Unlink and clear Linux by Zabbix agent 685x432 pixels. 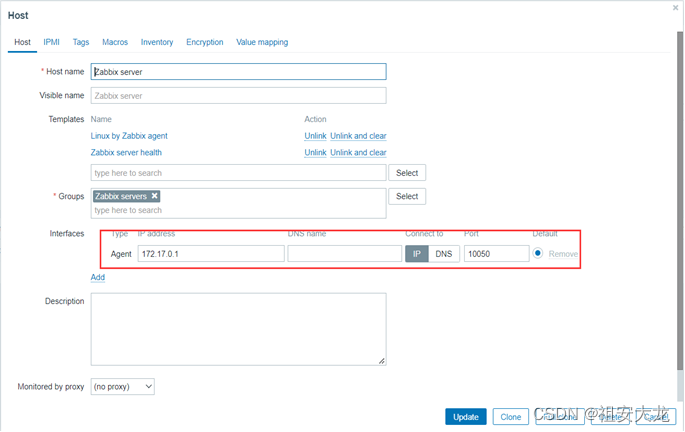358,136
